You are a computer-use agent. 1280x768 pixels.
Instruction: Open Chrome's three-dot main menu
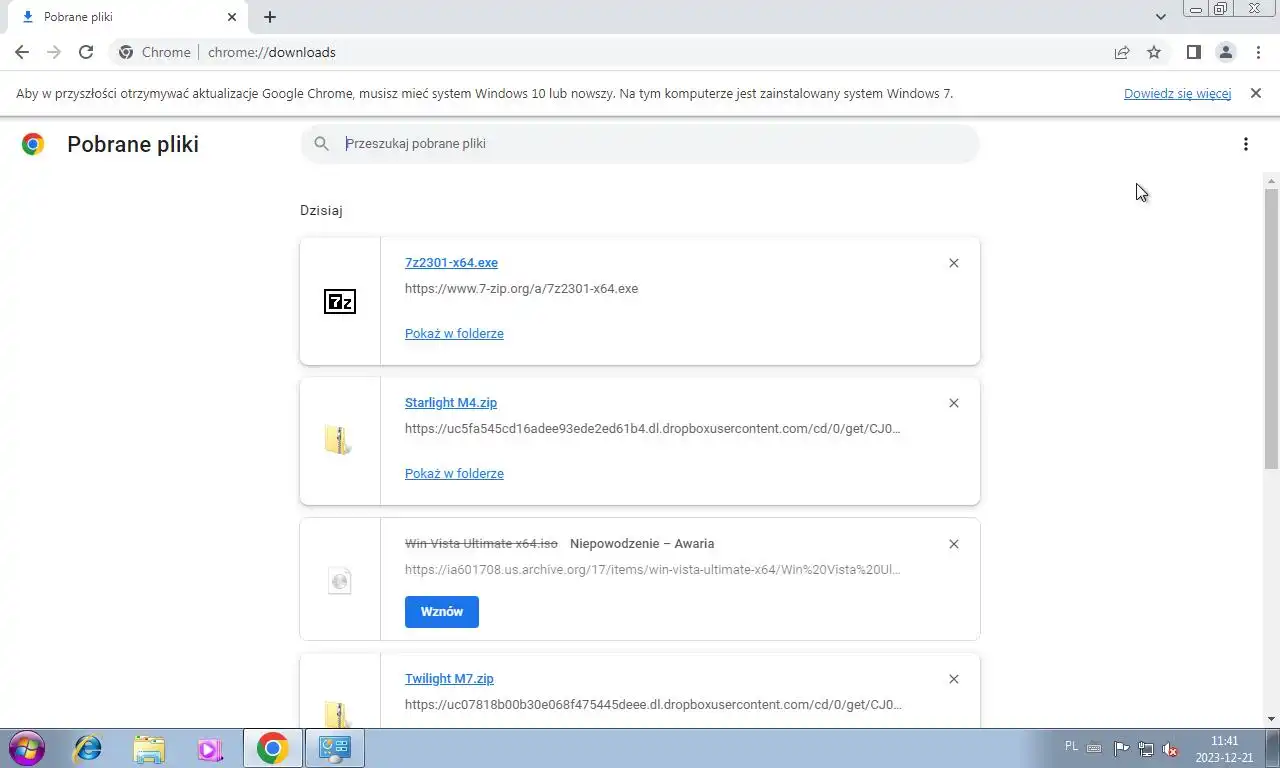coord(1258,52)
